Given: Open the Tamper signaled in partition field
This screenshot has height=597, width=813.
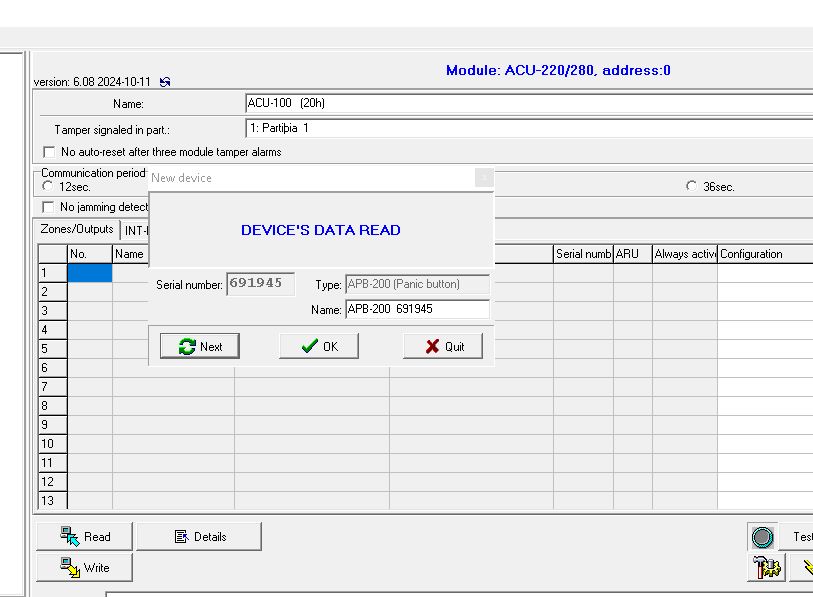Looking at the screenshot, I should pos(528,128).
